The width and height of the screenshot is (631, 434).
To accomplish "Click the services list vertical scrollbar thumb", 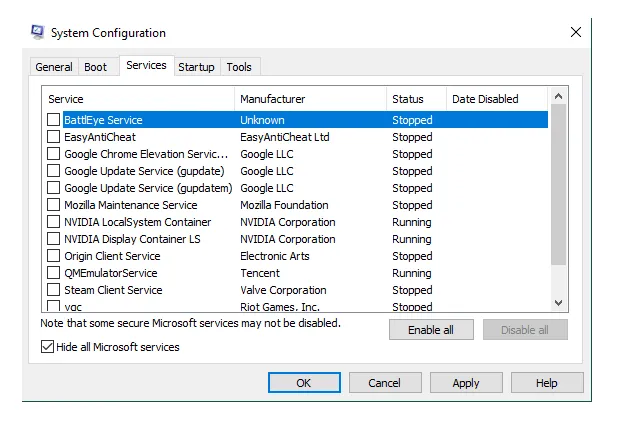I will click(x=558, y=184).
